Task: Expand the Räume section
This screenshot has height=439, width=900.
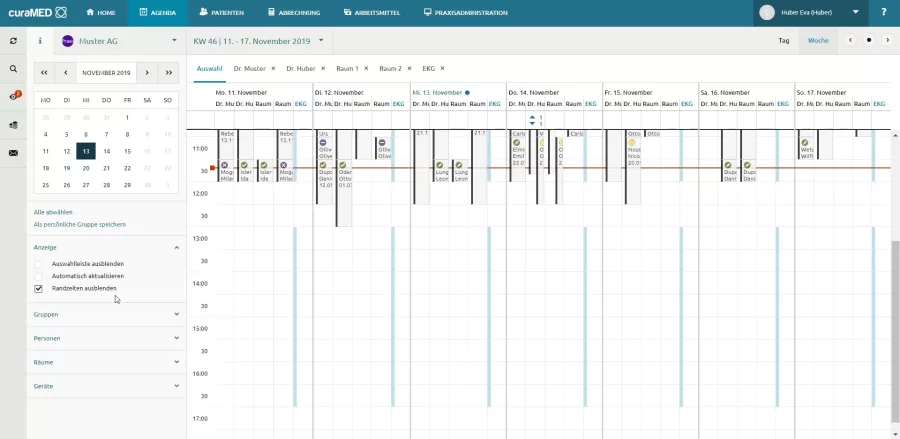Action: (x=107, y=363)
